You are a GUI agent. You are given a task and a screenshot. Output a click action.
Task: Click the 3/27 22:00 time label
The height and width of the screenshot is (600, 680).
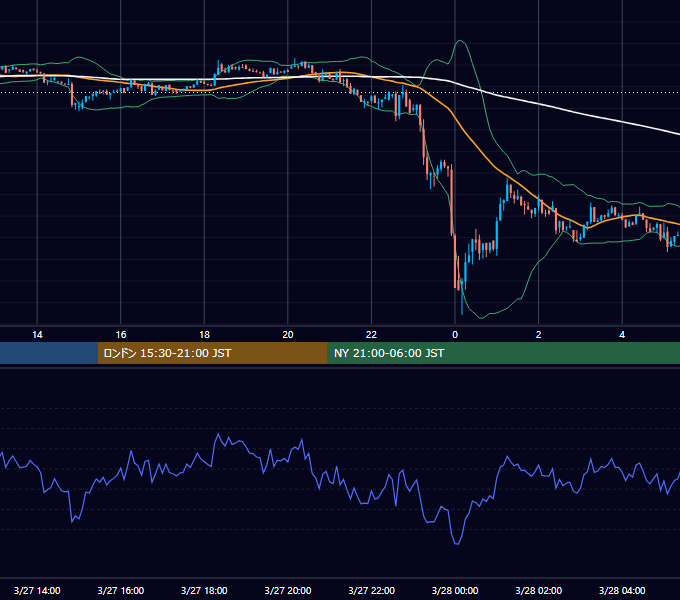(x=371, y=590)
